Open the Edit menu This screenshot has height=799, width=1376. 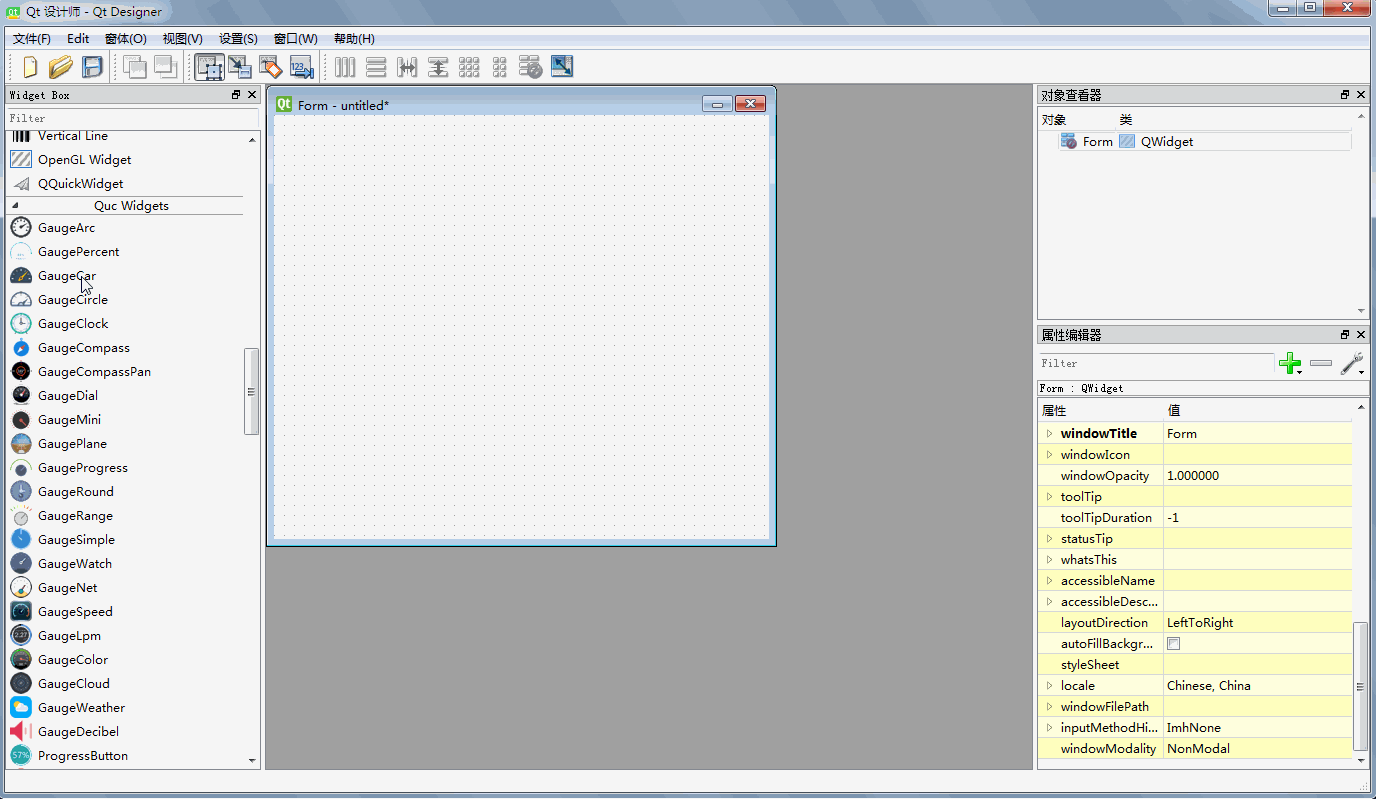click(78, 39)
